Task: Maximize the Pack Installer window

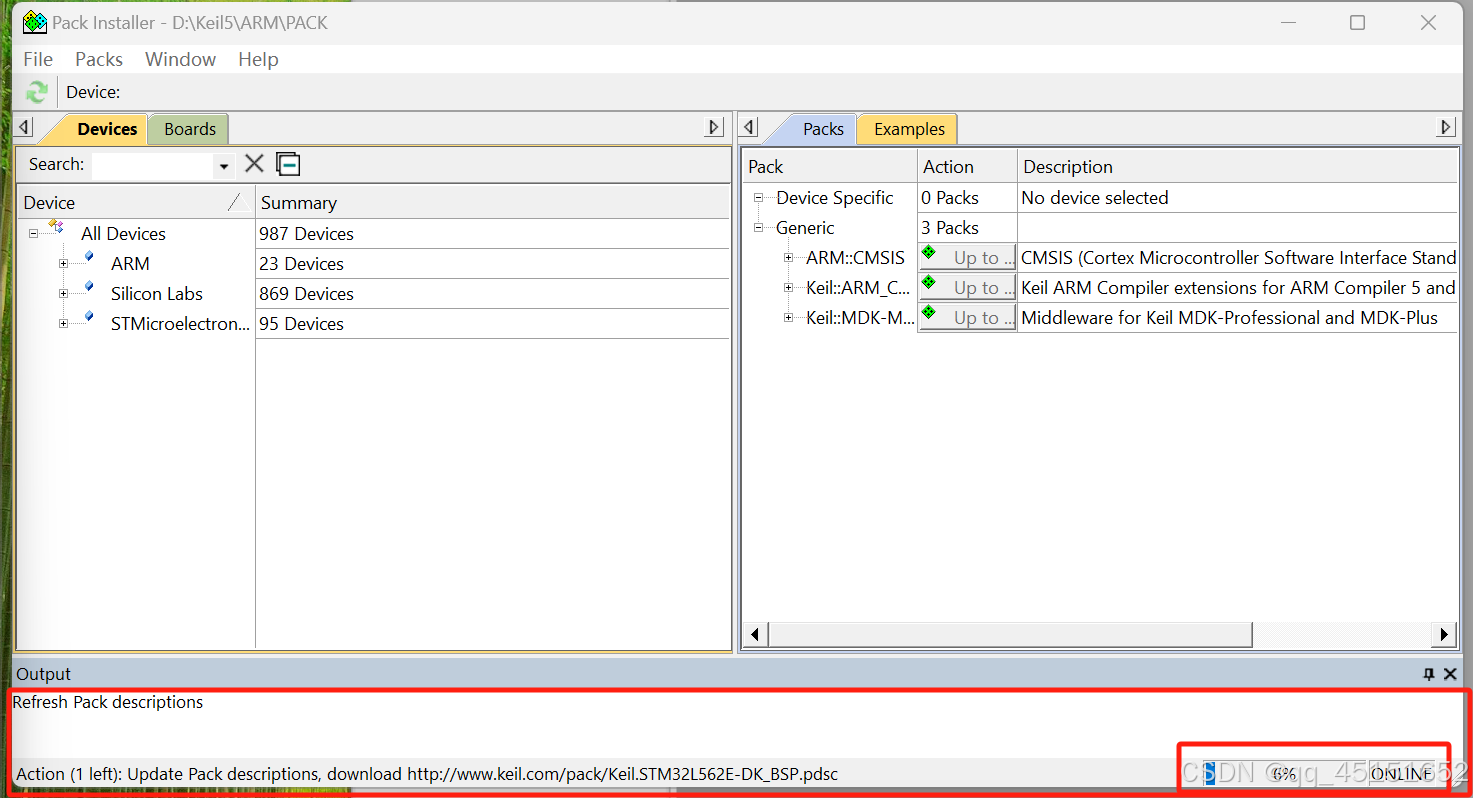Action: coord(1357,22)
